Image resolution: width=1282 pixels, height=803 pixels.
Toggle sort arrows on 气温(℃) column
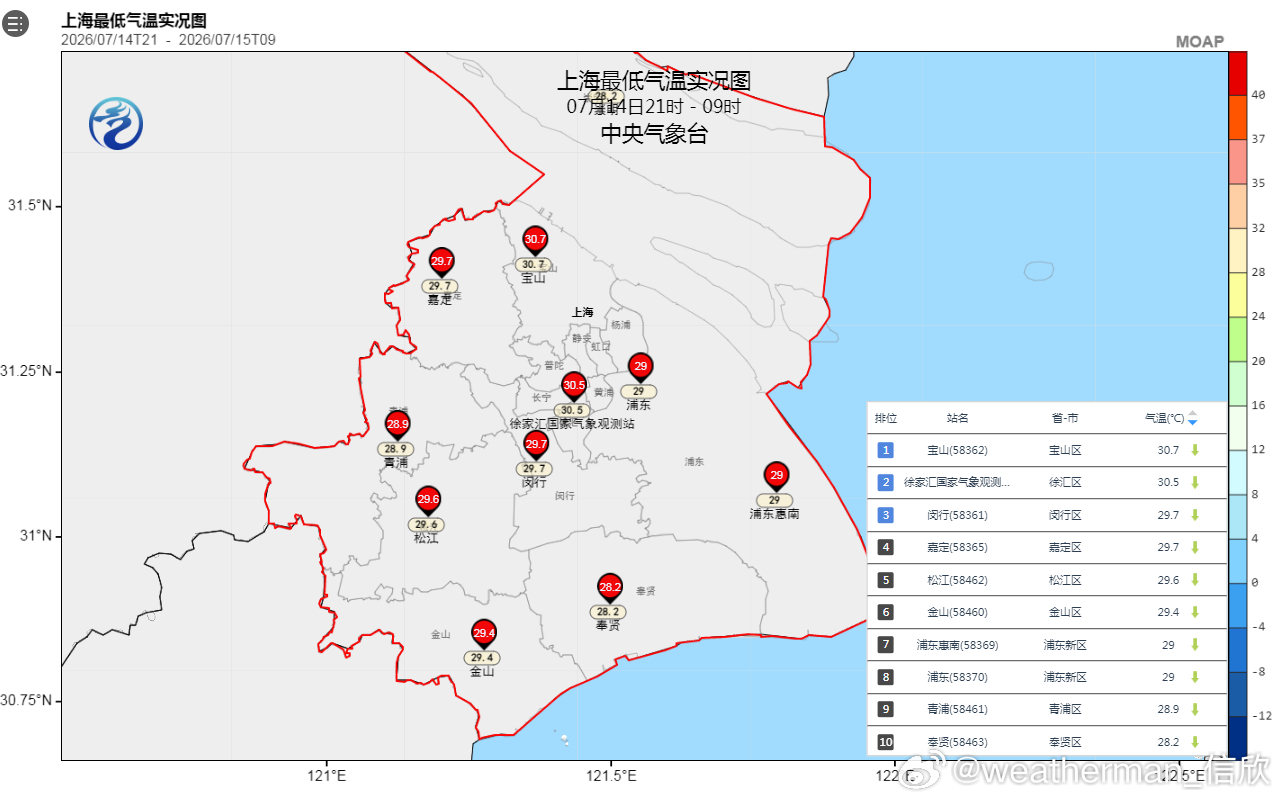1192,418
